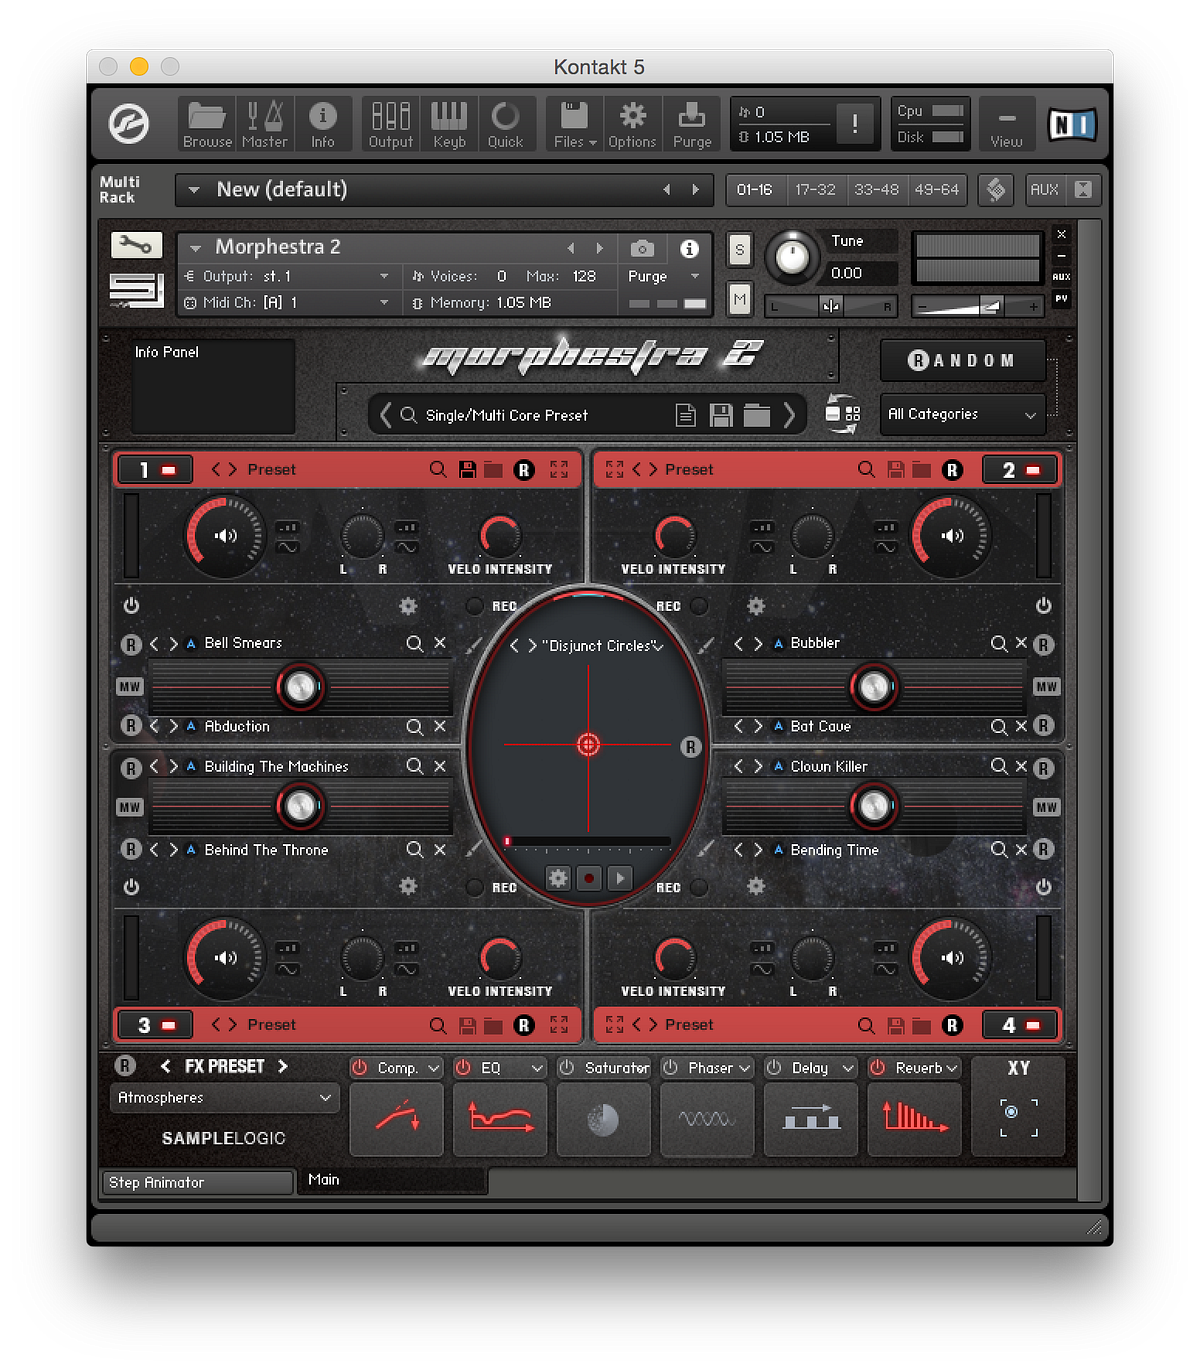This screenshot has width=1200, height=1370.
Task: Save the Single/Multi Core preset
Action: [x=721, y=415]
